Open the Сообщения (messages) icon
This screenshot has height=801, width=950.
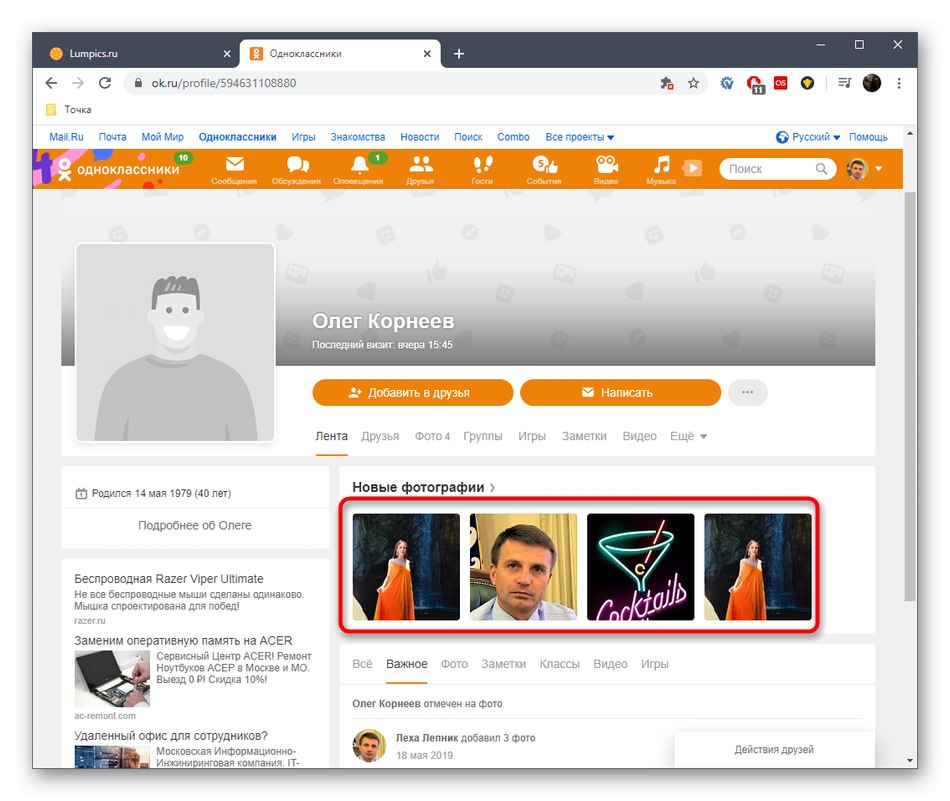[236, 168]
